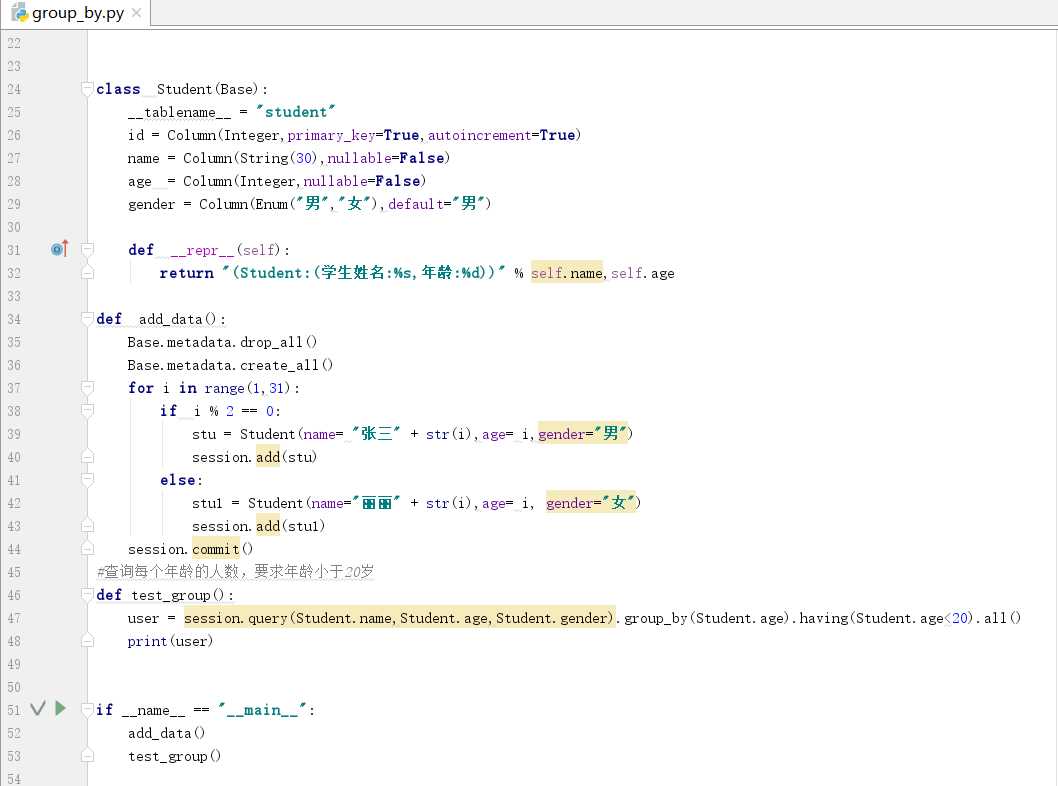Viewport: 1058px width, 786px height.
Task: Click "create_all" on line 36
Action: (279, 365)
